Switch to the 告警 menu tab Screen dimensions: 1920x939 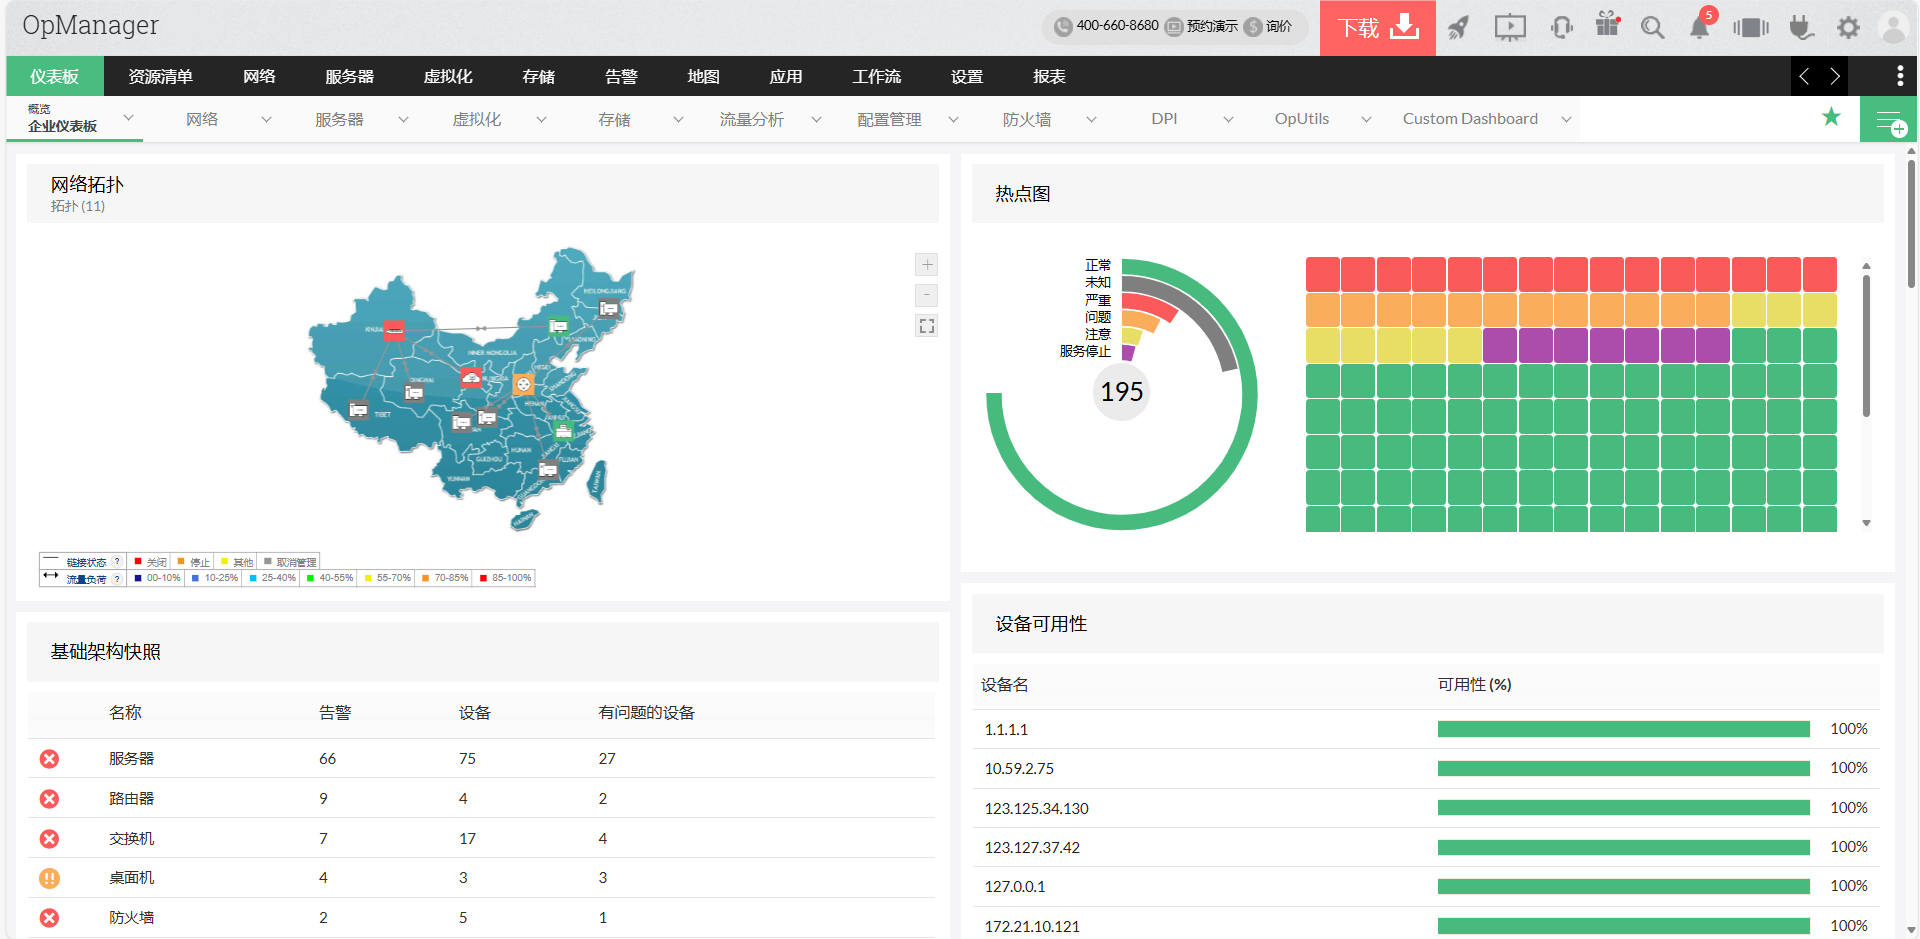click(x=621, y=77)
